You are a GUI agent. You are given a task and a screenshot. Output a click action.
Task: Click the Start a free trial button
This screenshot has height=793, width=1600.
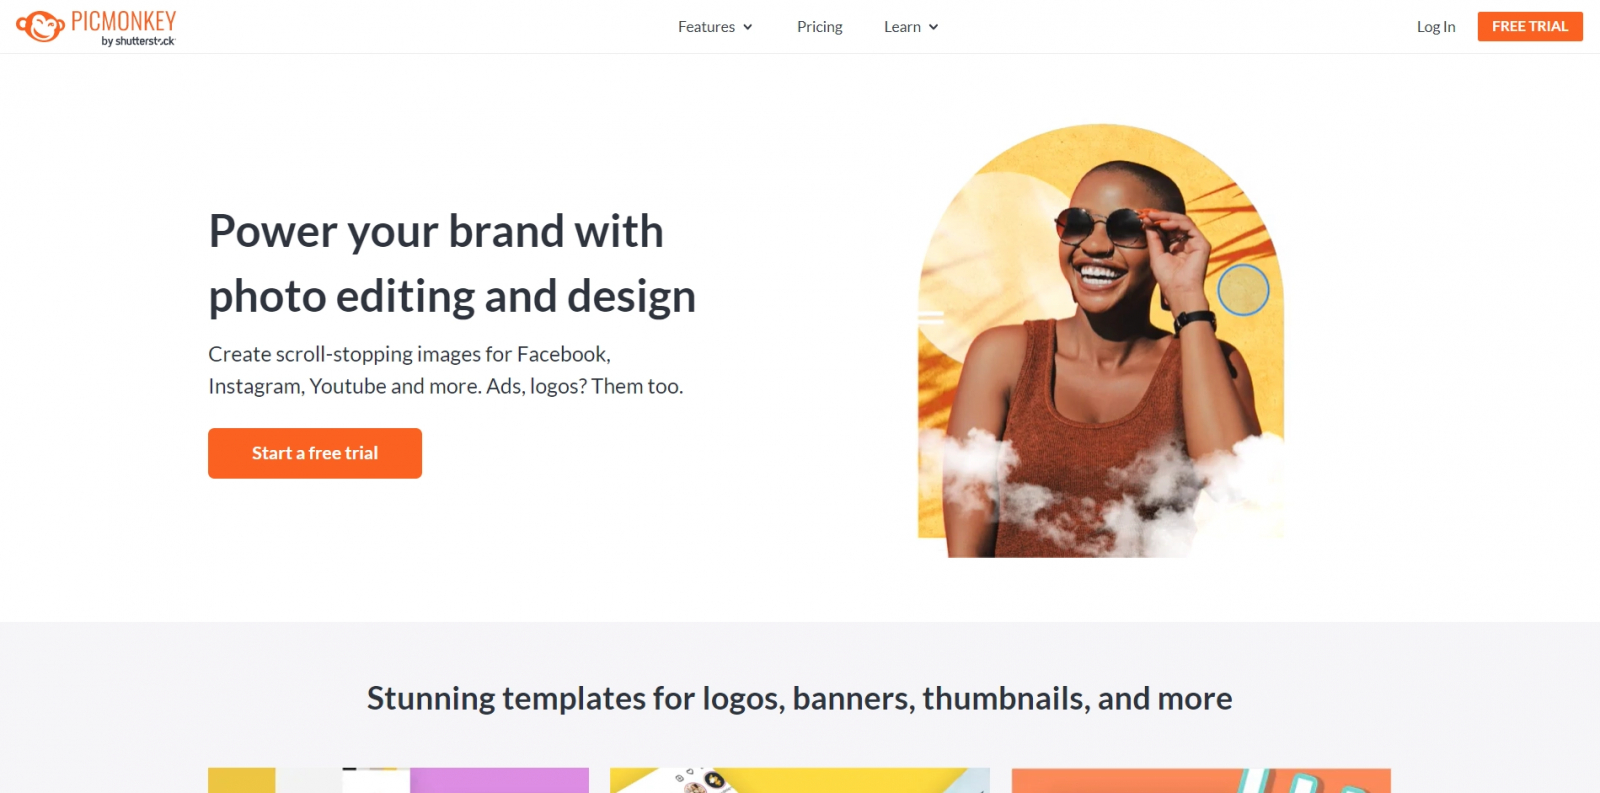[315, 453]
